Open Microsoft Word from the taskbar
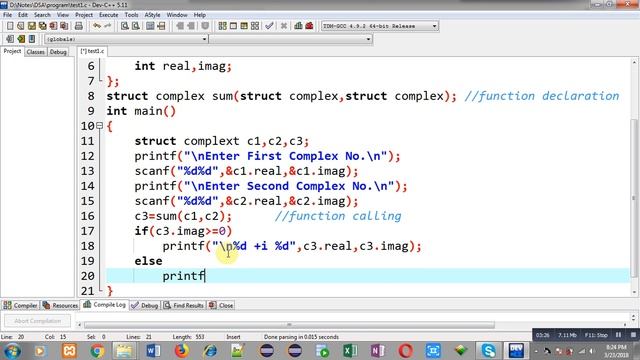The image size is (640, 360). [x=153, y=351]
